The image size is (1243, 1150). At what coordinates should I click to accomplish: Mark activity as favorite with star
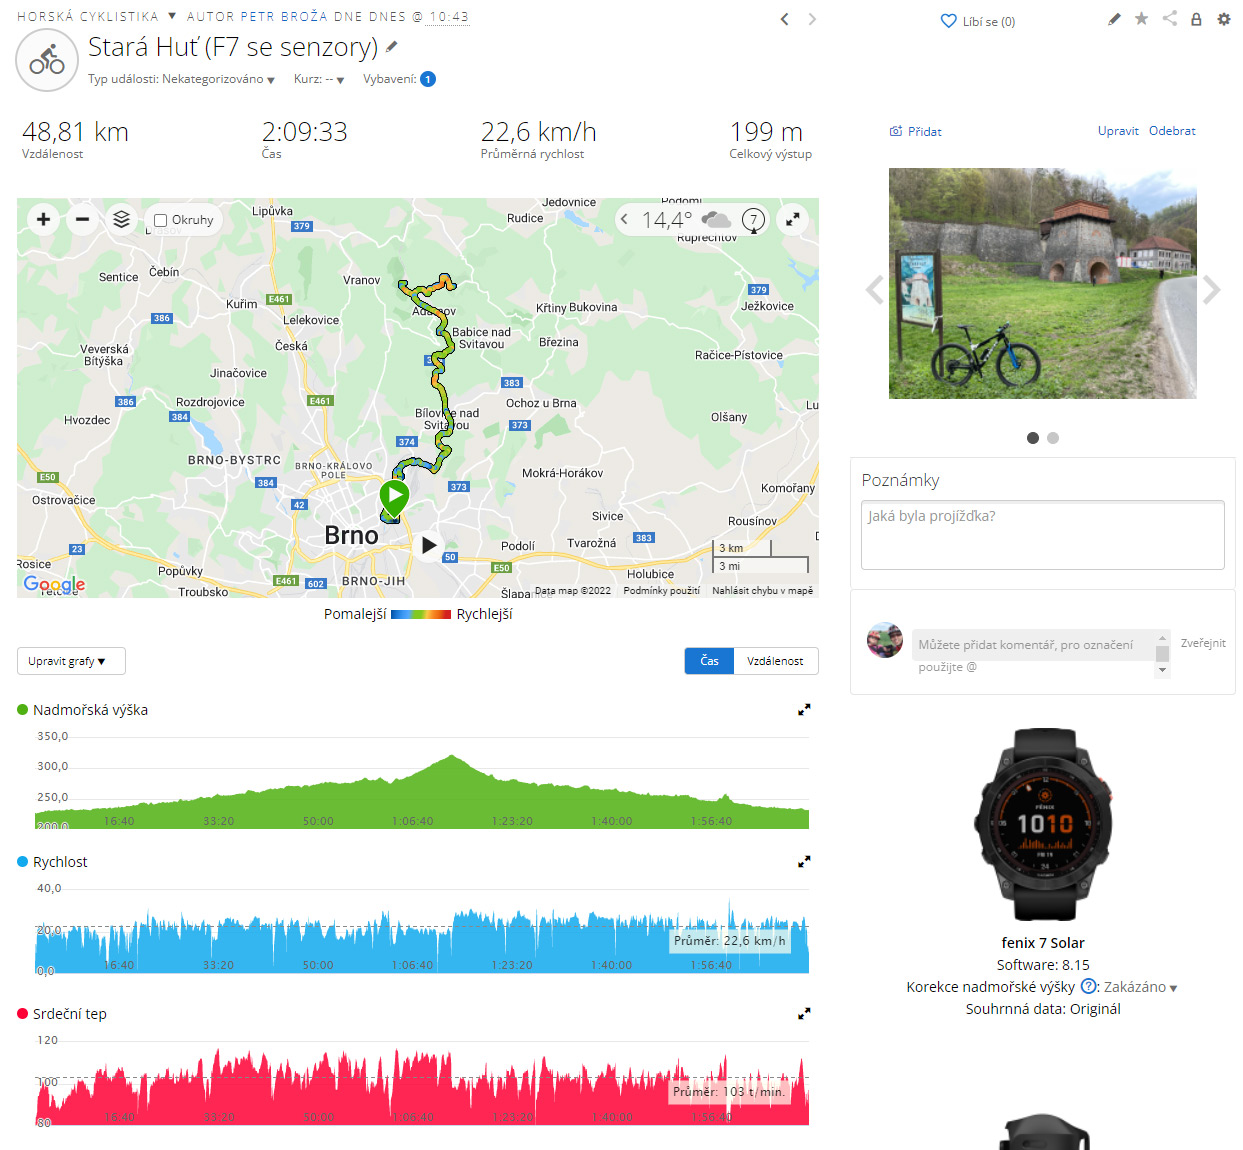(1141, 19)
